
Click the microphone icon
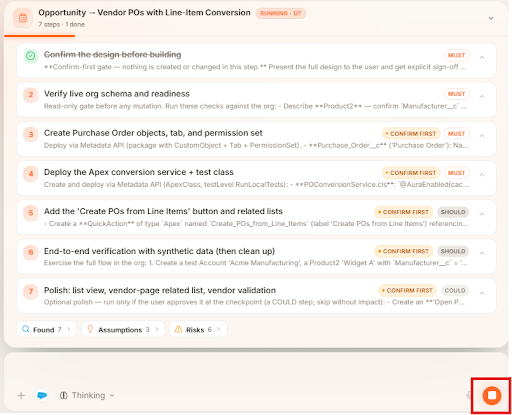(x=469, y=395)
